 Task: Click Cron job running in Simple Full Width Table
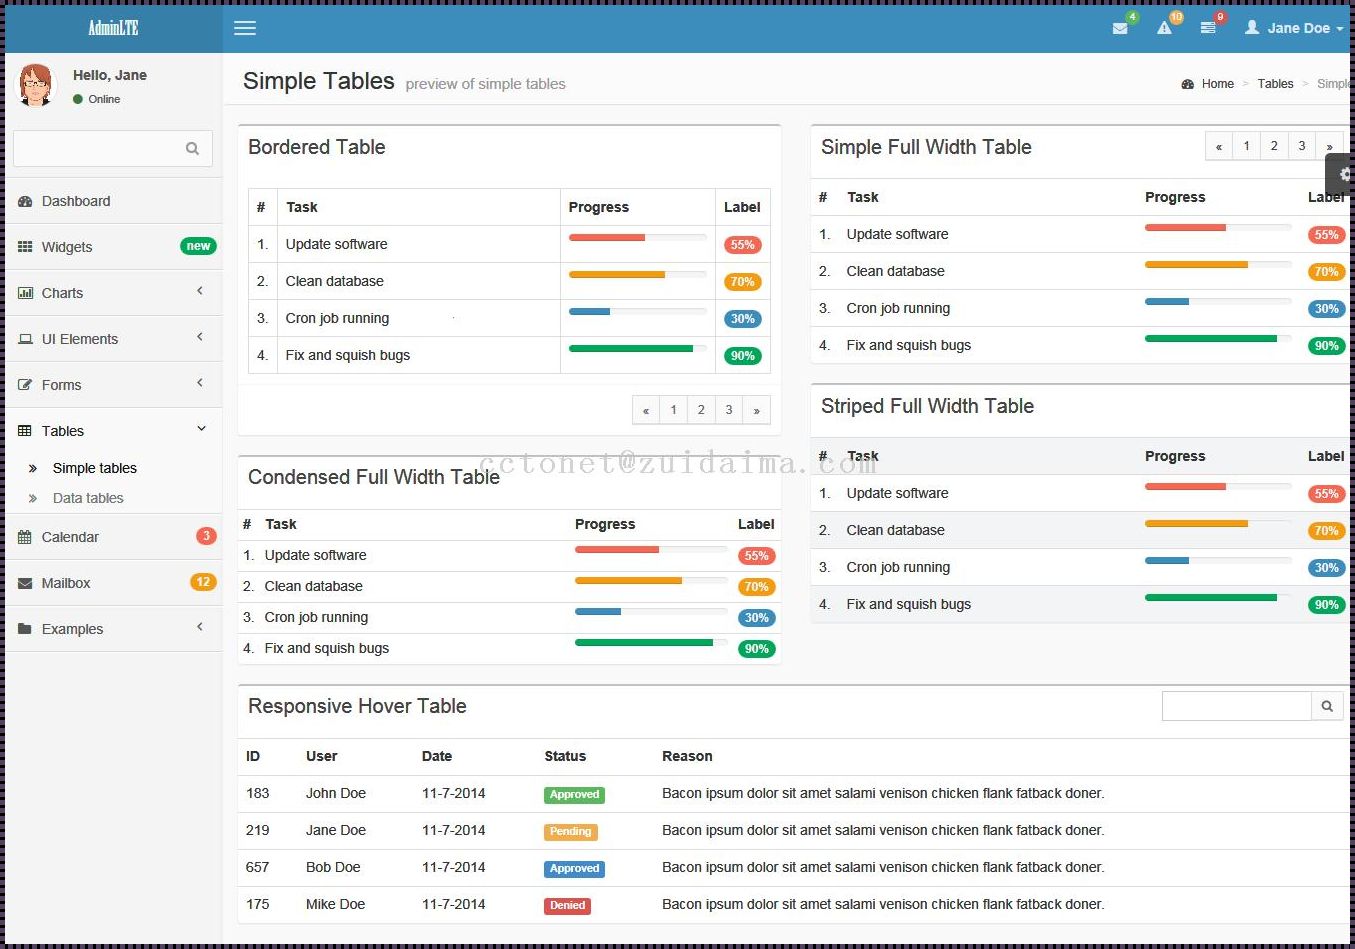[898, 308]
